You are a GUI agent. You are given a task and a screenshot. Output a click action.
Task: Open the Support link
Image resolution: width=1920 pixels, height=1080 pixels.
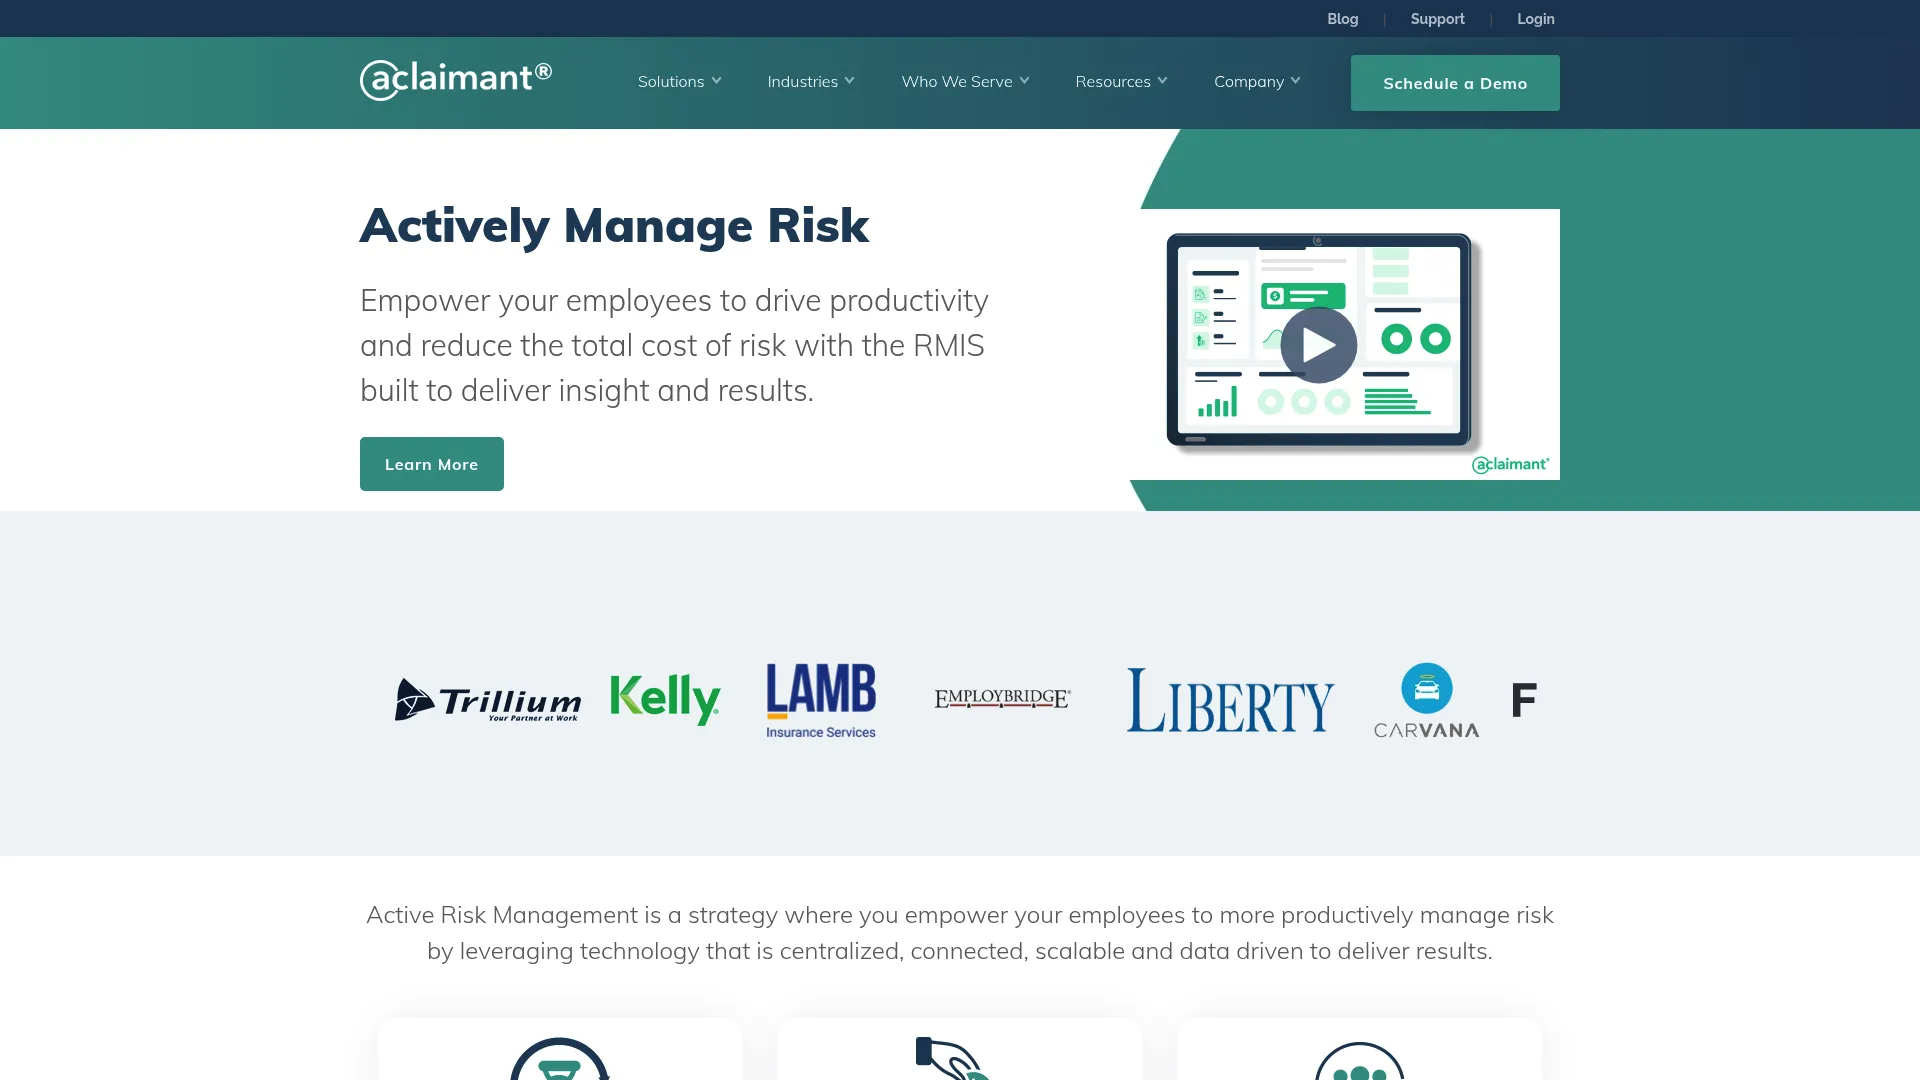[1437, 19]
